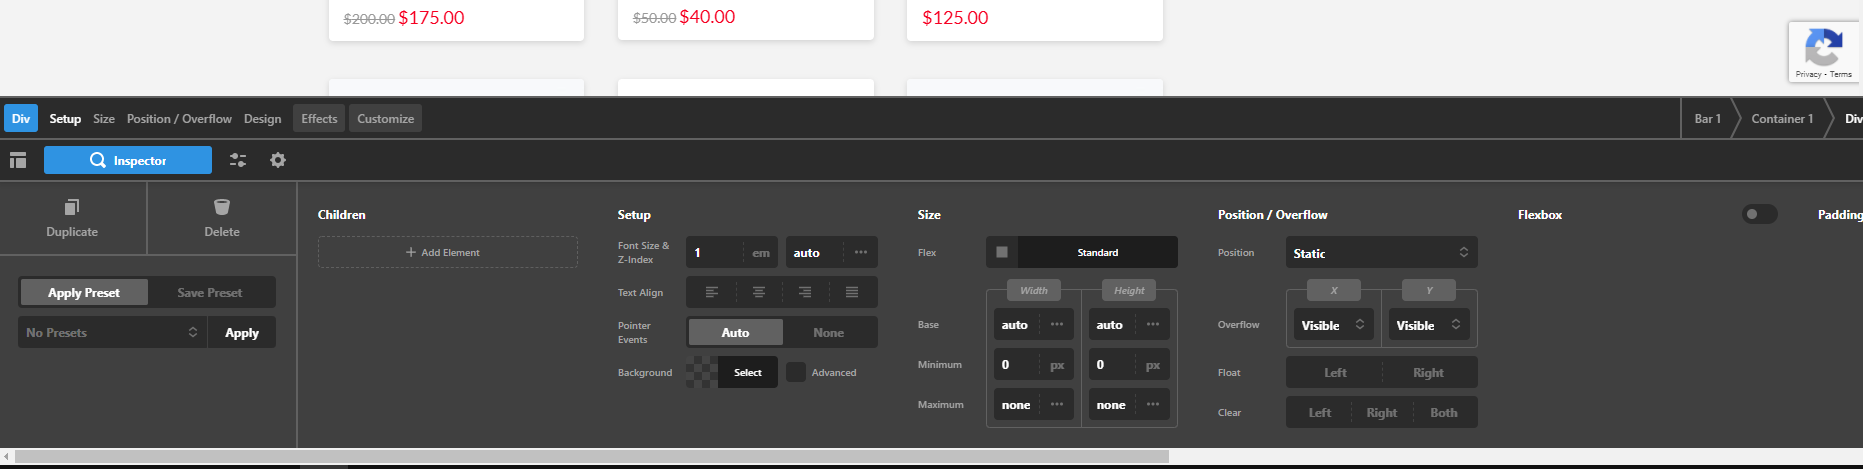Click the Delete trash icon

point(222,207)
